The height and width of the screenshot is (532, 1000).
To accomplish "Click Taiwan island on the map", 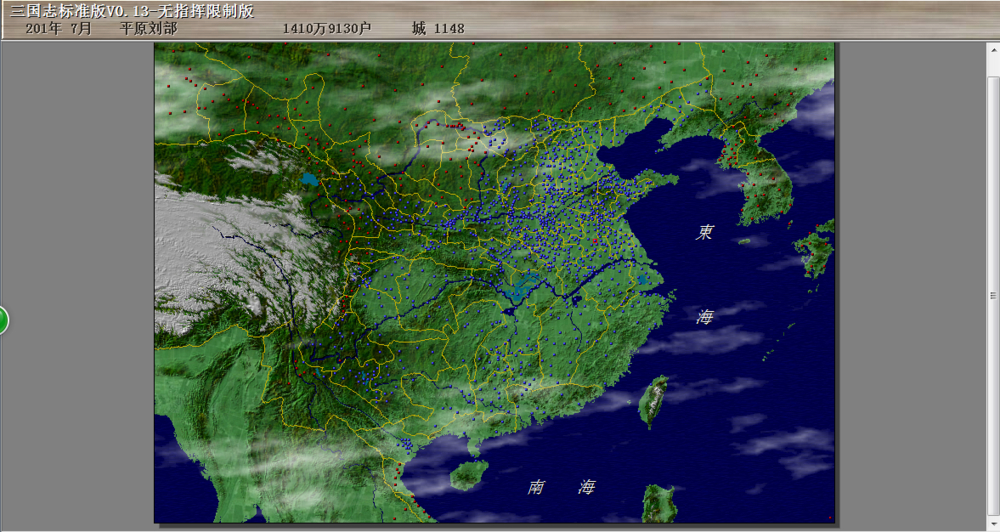I will point(654,401).
